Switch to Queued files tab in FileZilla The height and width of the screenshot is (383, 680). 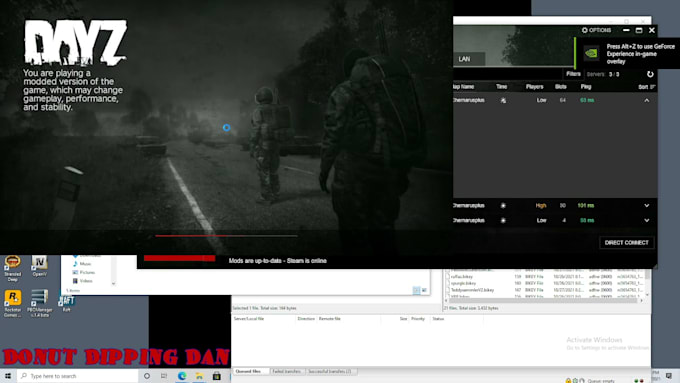(x=248, y=371)
